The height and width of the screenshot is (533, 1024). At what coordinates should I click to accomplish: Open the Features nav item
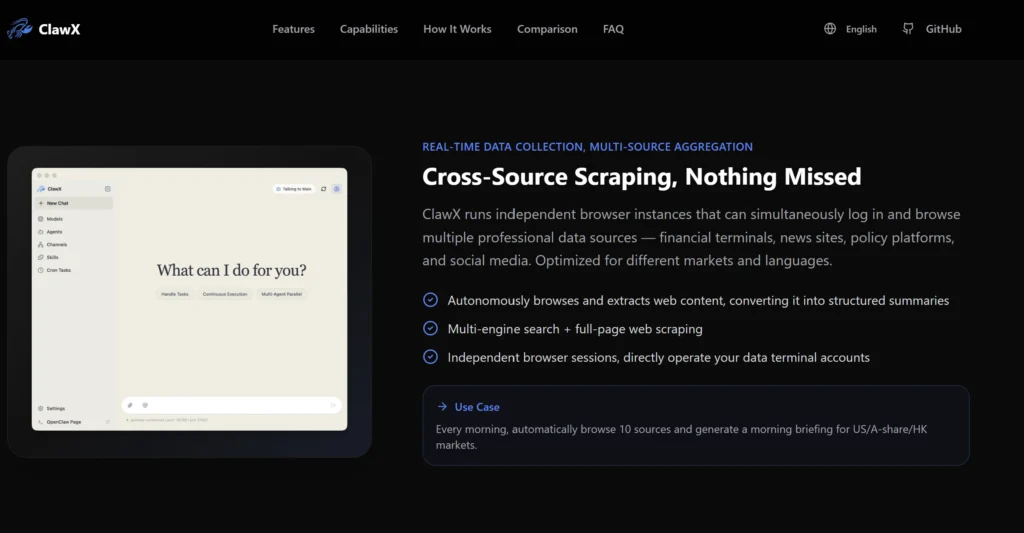pyautogui.click(x=293, y=29)
